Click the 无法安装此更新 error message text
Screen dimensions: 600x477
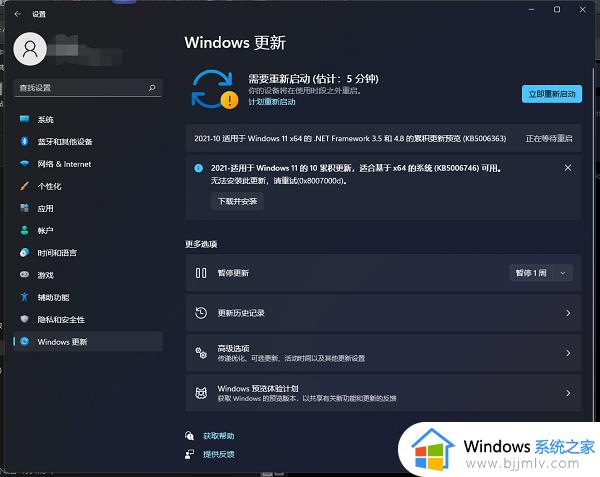pyautogui.click(x=279, y=181)
